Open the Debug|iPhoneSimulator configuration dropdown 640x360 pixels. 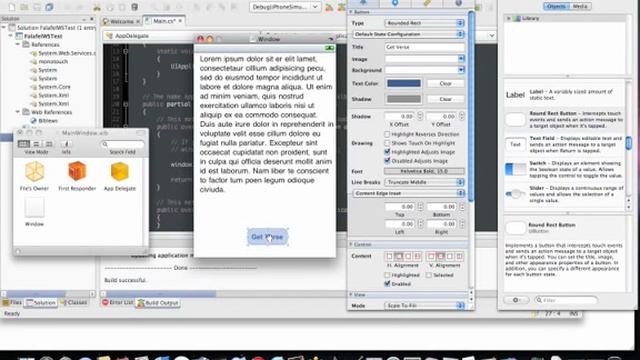tap(284, 7)
